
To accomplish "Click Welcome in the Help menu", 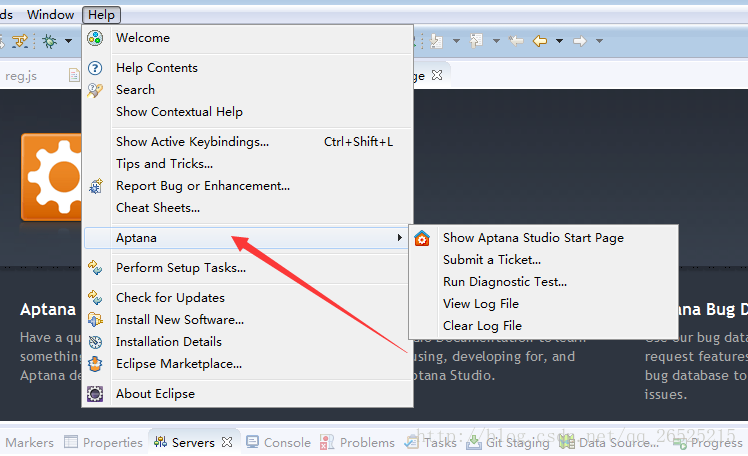I will click(x=247, y=38).
